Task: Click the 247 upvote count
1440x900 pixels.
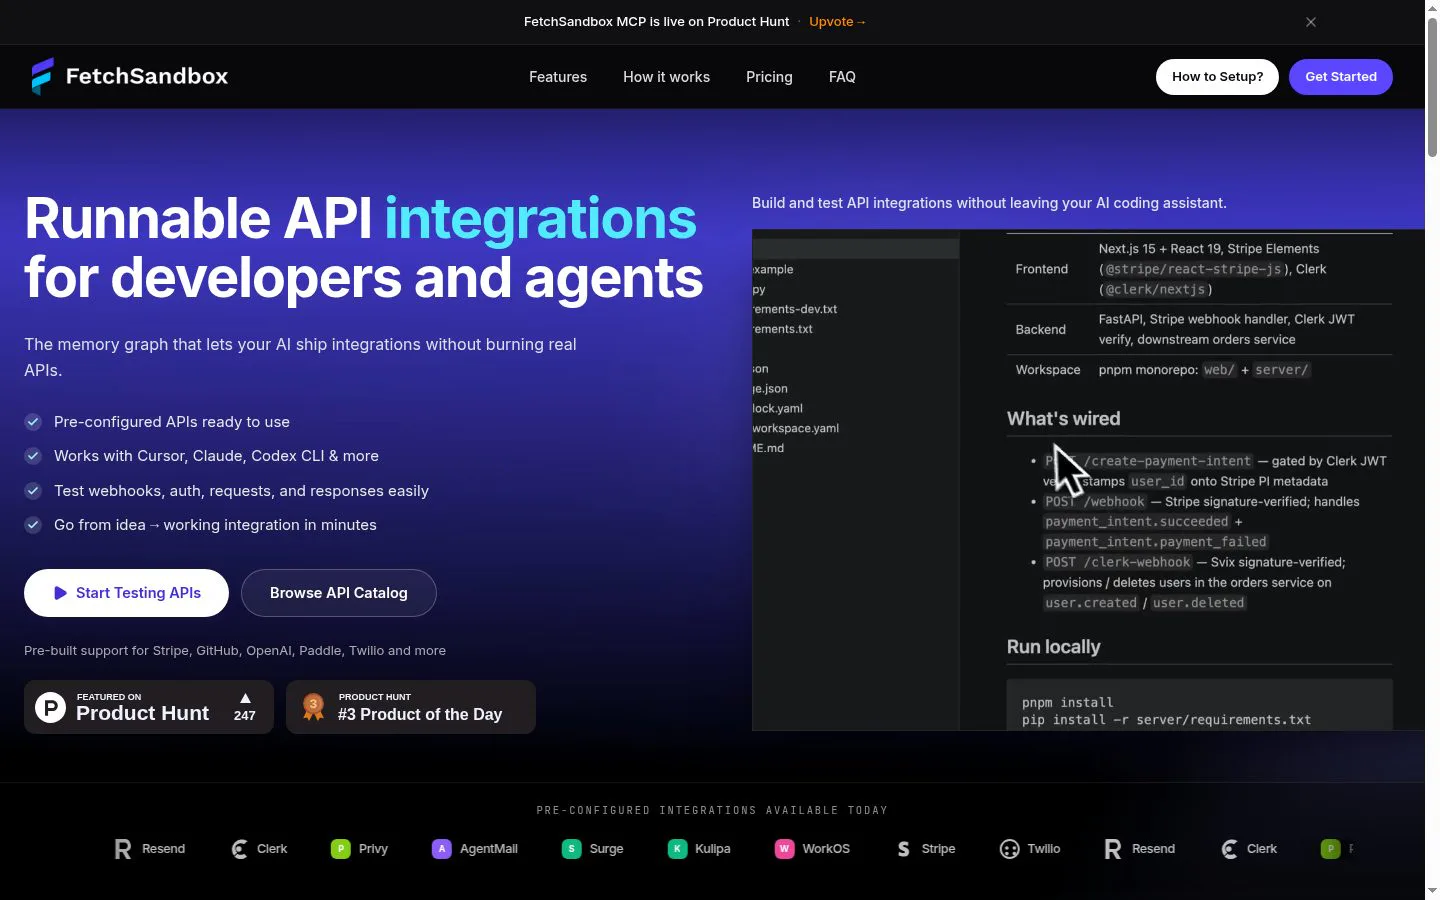Action: [245, 716]
